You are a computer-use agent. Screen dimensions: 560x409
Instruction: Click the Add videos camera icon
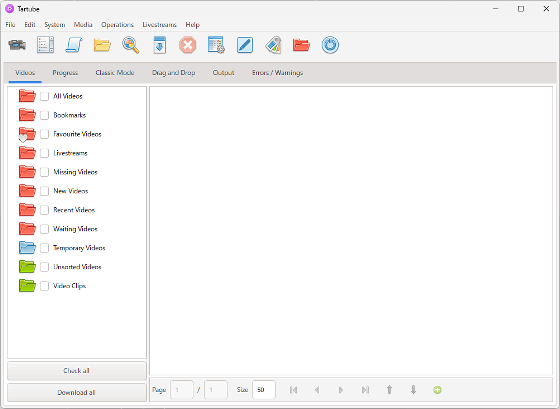(x=17, y=45)
